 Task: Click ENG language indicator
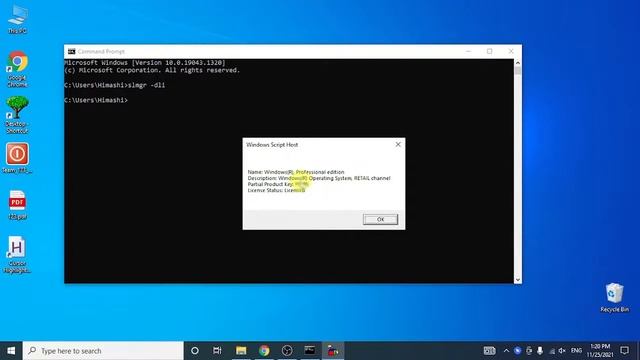[x=576, y=351]
